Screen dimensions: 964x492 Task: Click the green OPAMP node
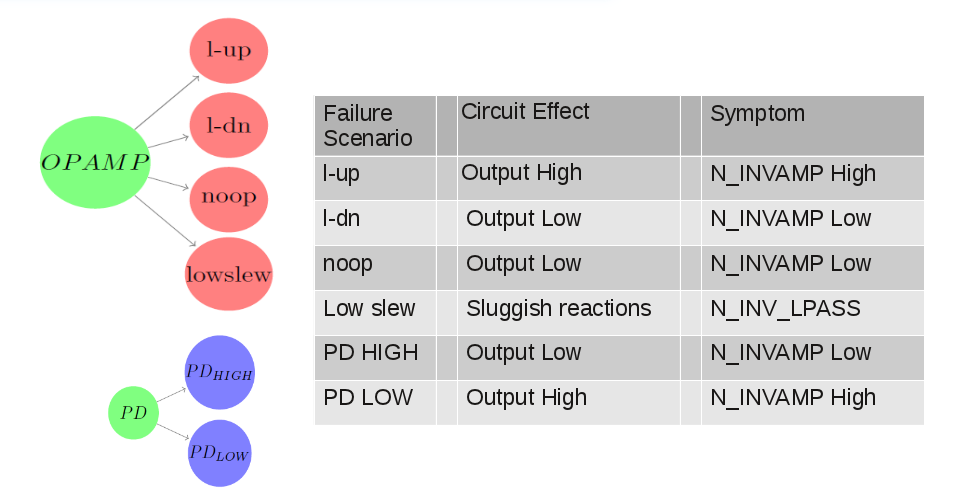[x=95, y=162]
